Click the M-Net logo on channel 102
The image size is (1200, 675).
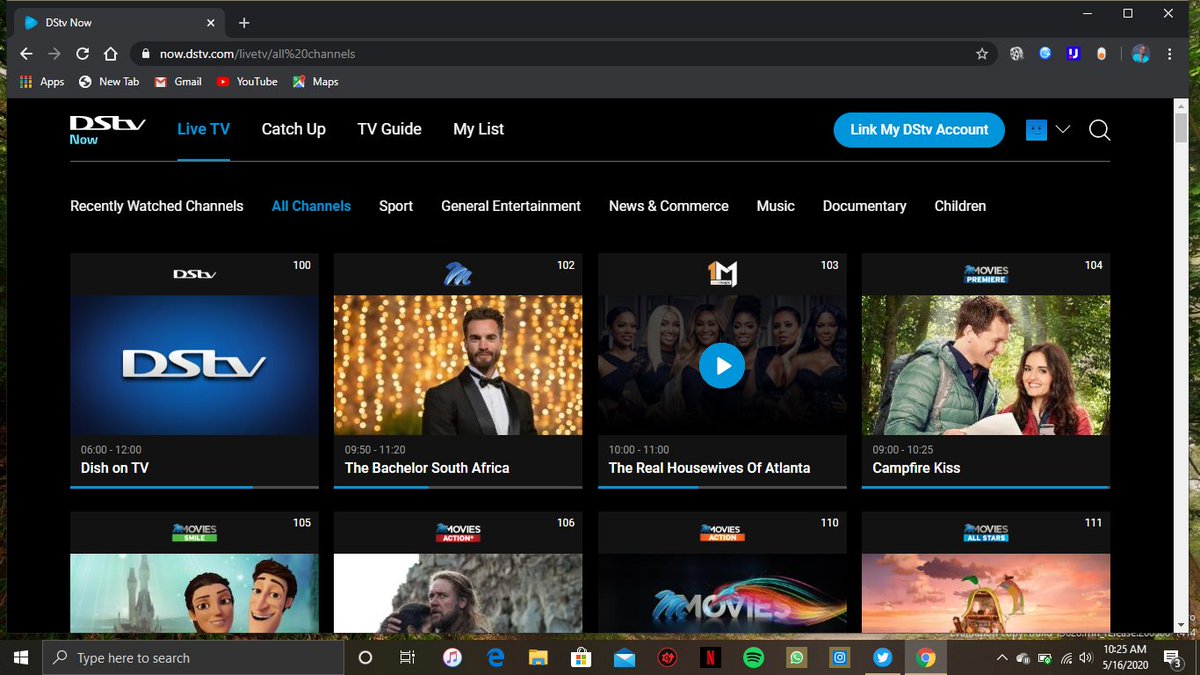(x=458, y=273)
